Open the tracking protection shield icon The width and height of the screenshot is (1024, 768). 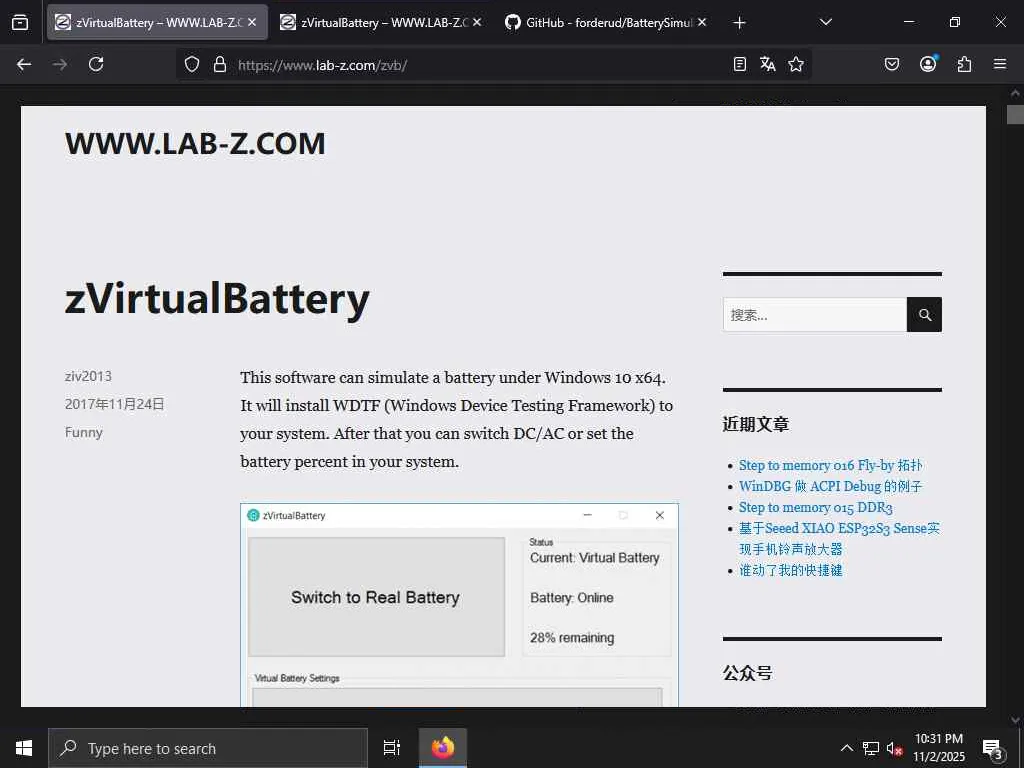pos(191,64)
